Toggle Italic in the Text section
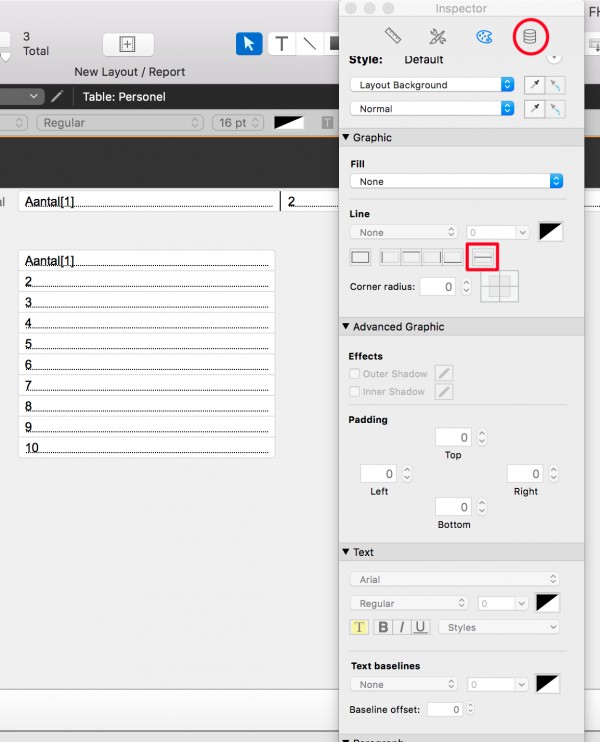 point(402,627)
